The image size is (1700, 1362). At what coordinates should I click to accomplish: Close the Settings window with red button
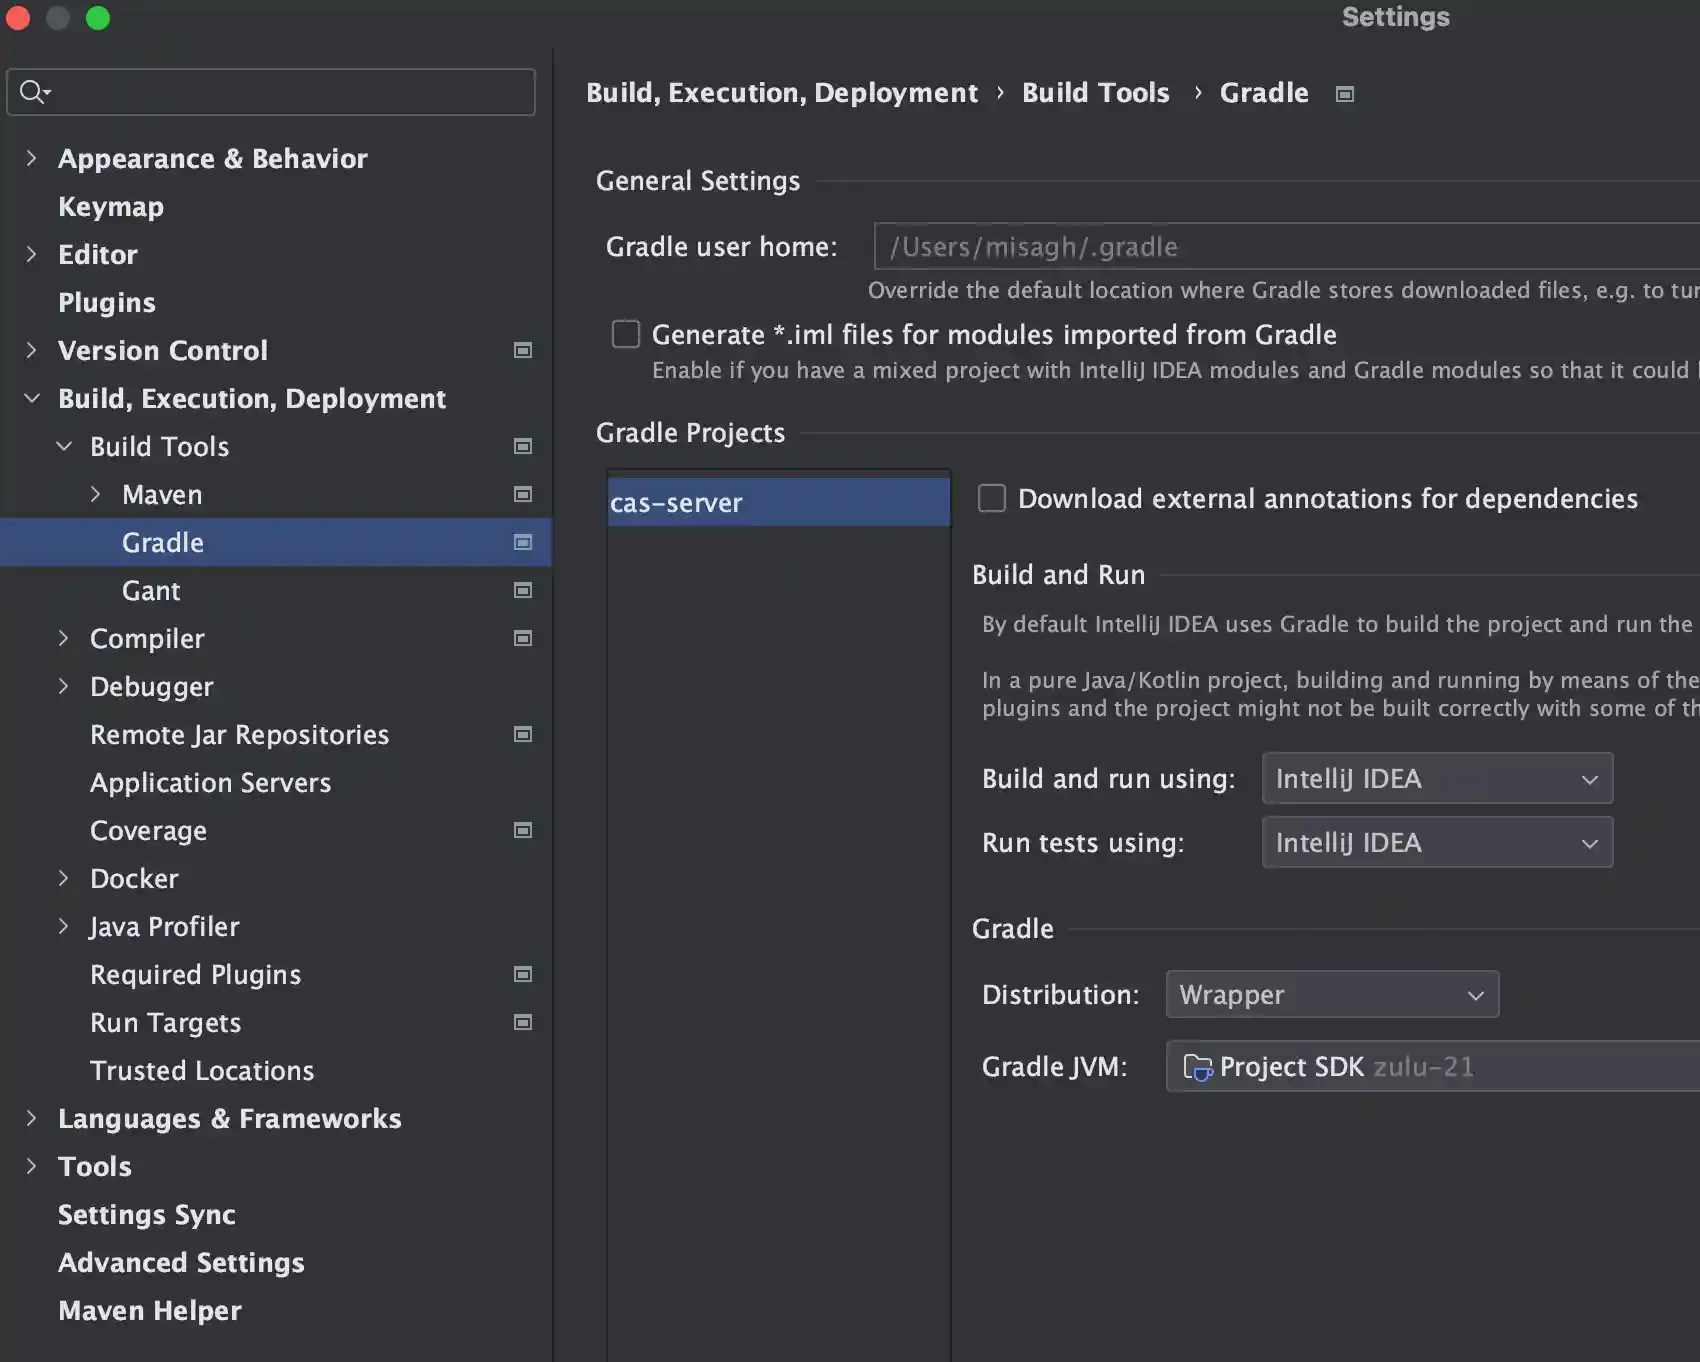pos(18,17)
